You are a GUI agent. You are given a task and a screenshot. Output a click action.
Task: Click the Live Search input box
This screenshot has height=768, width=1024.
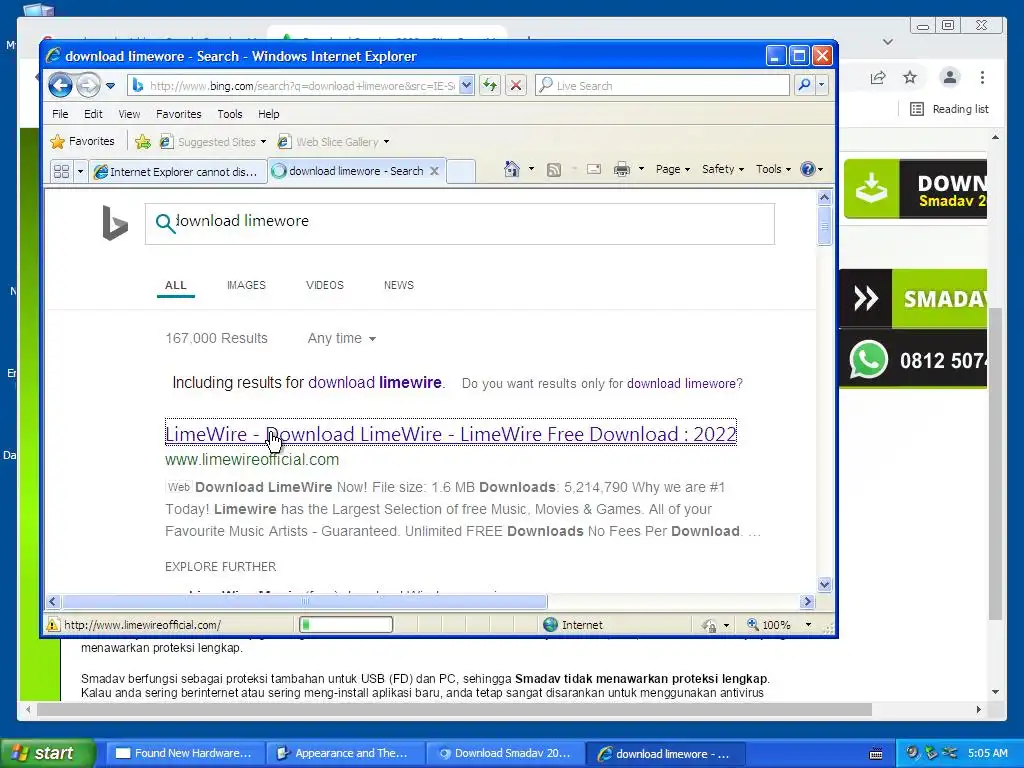(x=662, y=86)
